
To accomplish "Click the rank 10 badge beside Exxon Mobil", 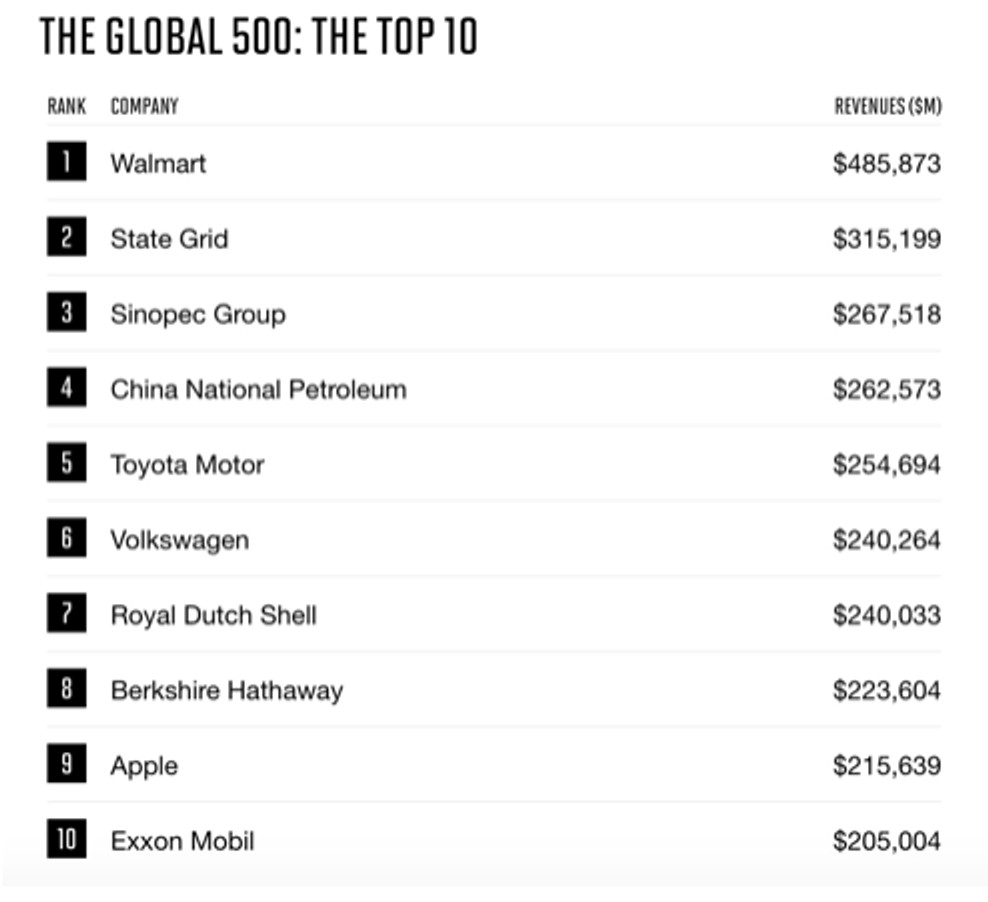I will (x=66, y=839).
